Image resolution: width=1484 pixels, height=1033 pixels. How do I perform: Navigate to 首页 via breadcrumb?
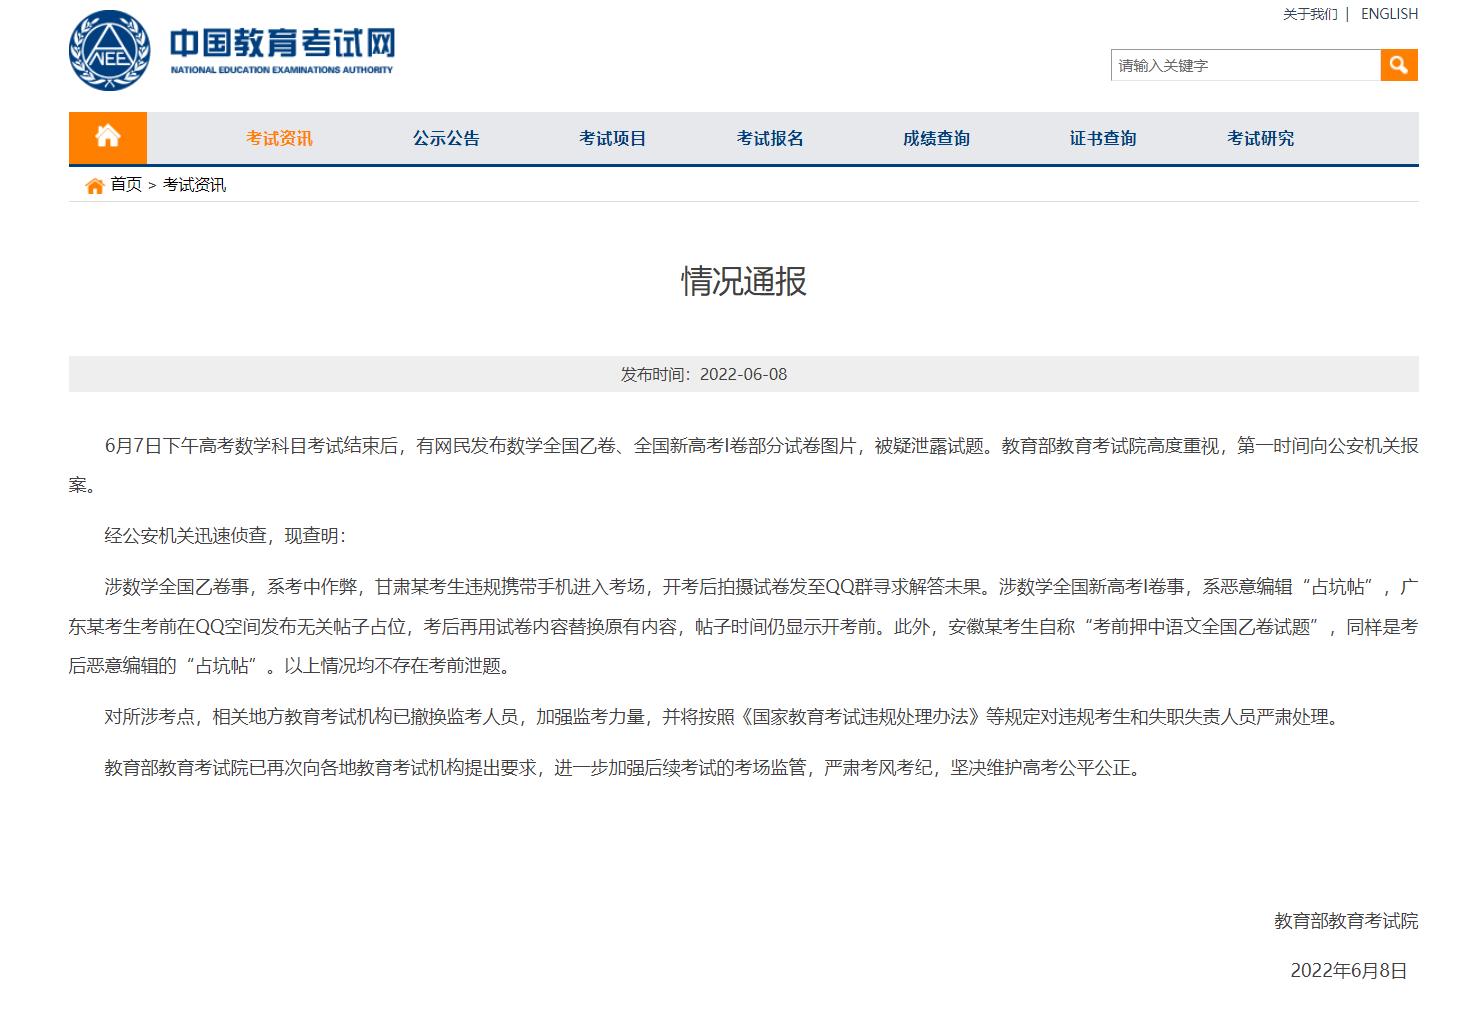127,185
